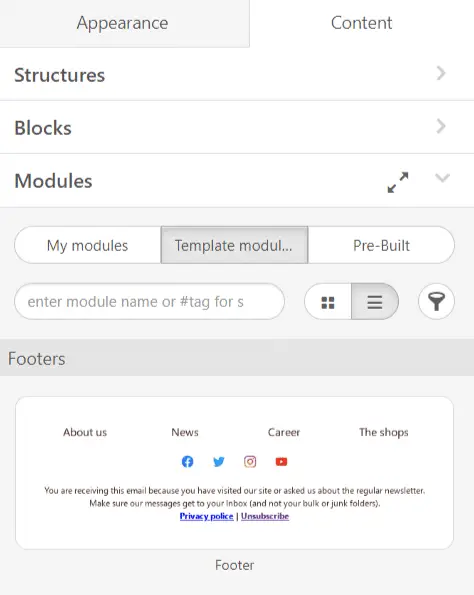Expand the Structures section
Image resolution: width=474 pixels, height=595 pixels.
click(237, 74)
